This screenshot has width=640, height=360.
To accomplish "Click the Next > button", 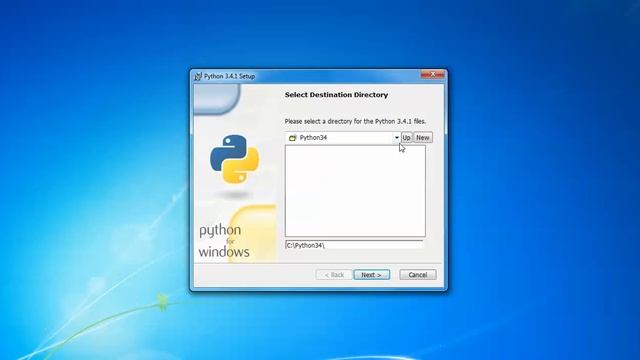I will click(x=371, y=275).
